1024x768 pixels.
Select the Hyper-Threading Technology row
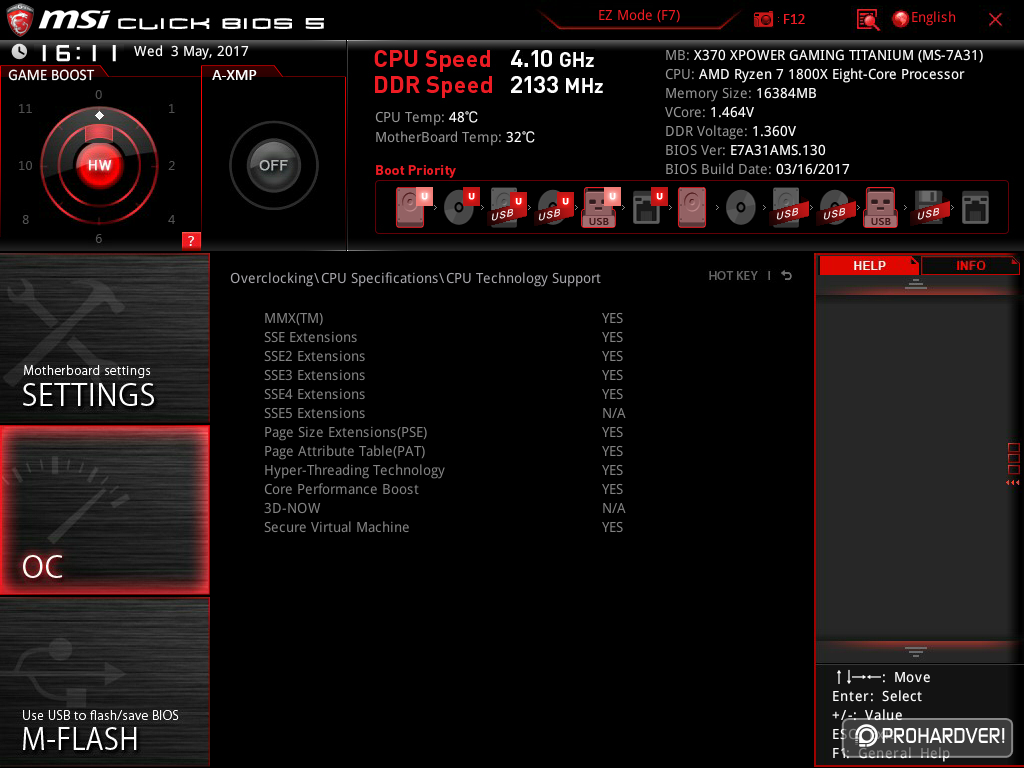point(444,470)
